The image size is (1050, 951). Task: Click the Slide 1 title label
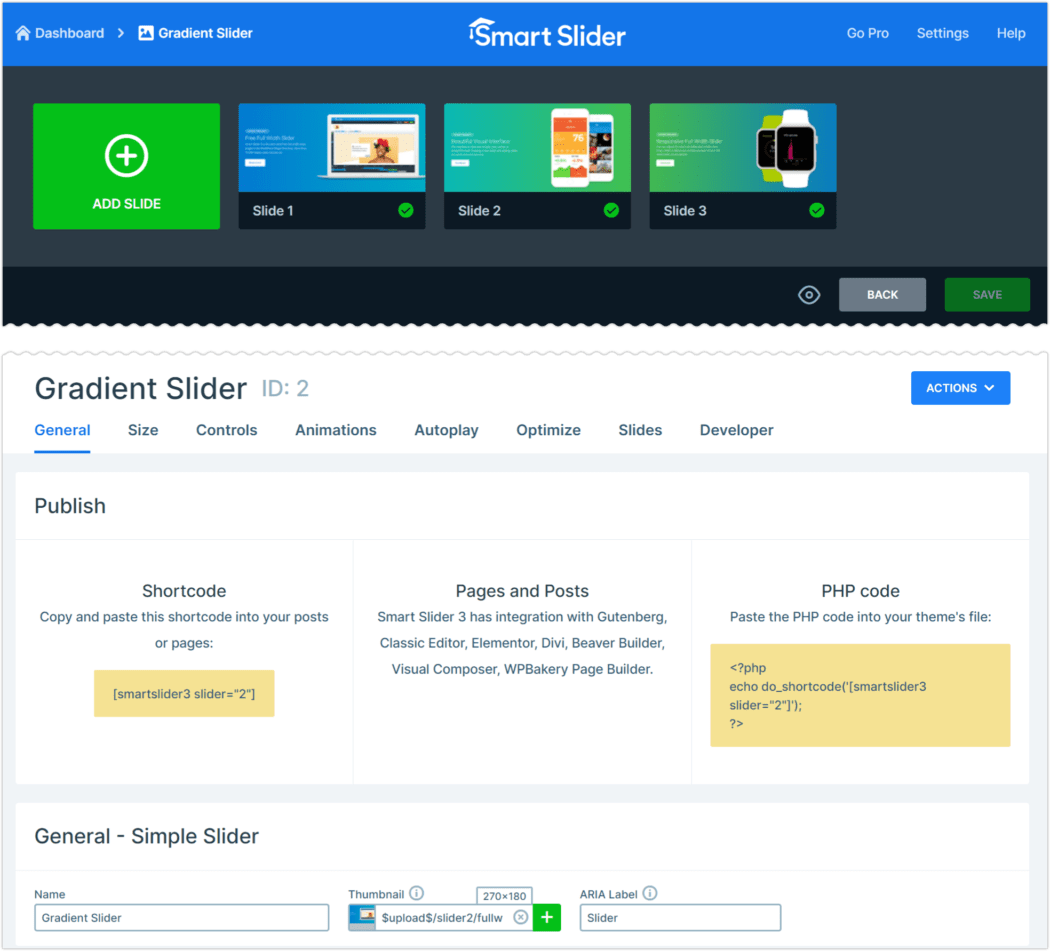coord(273,210)
